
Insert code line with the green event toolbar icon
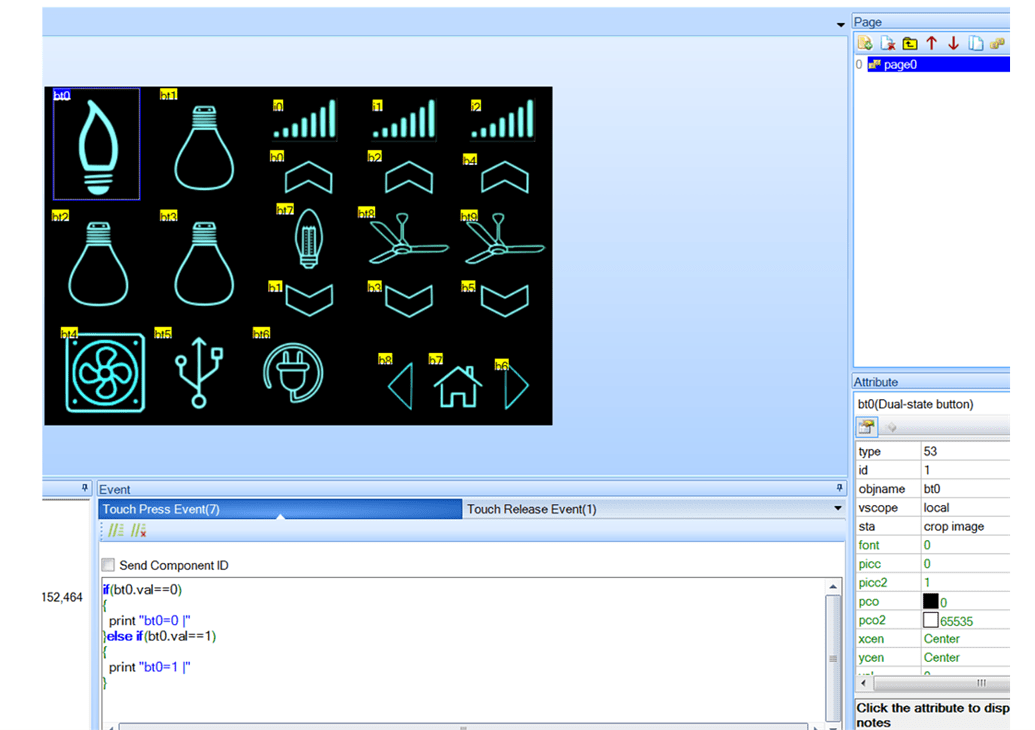click(115, 530)
